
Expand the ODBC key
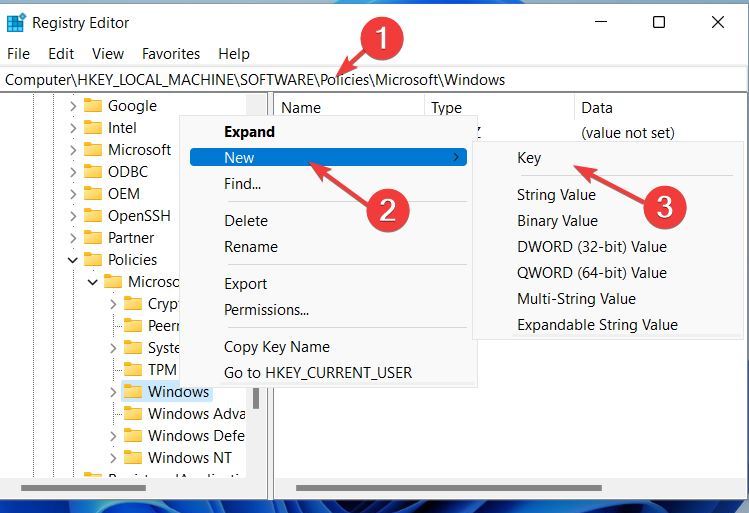point(73,171)
